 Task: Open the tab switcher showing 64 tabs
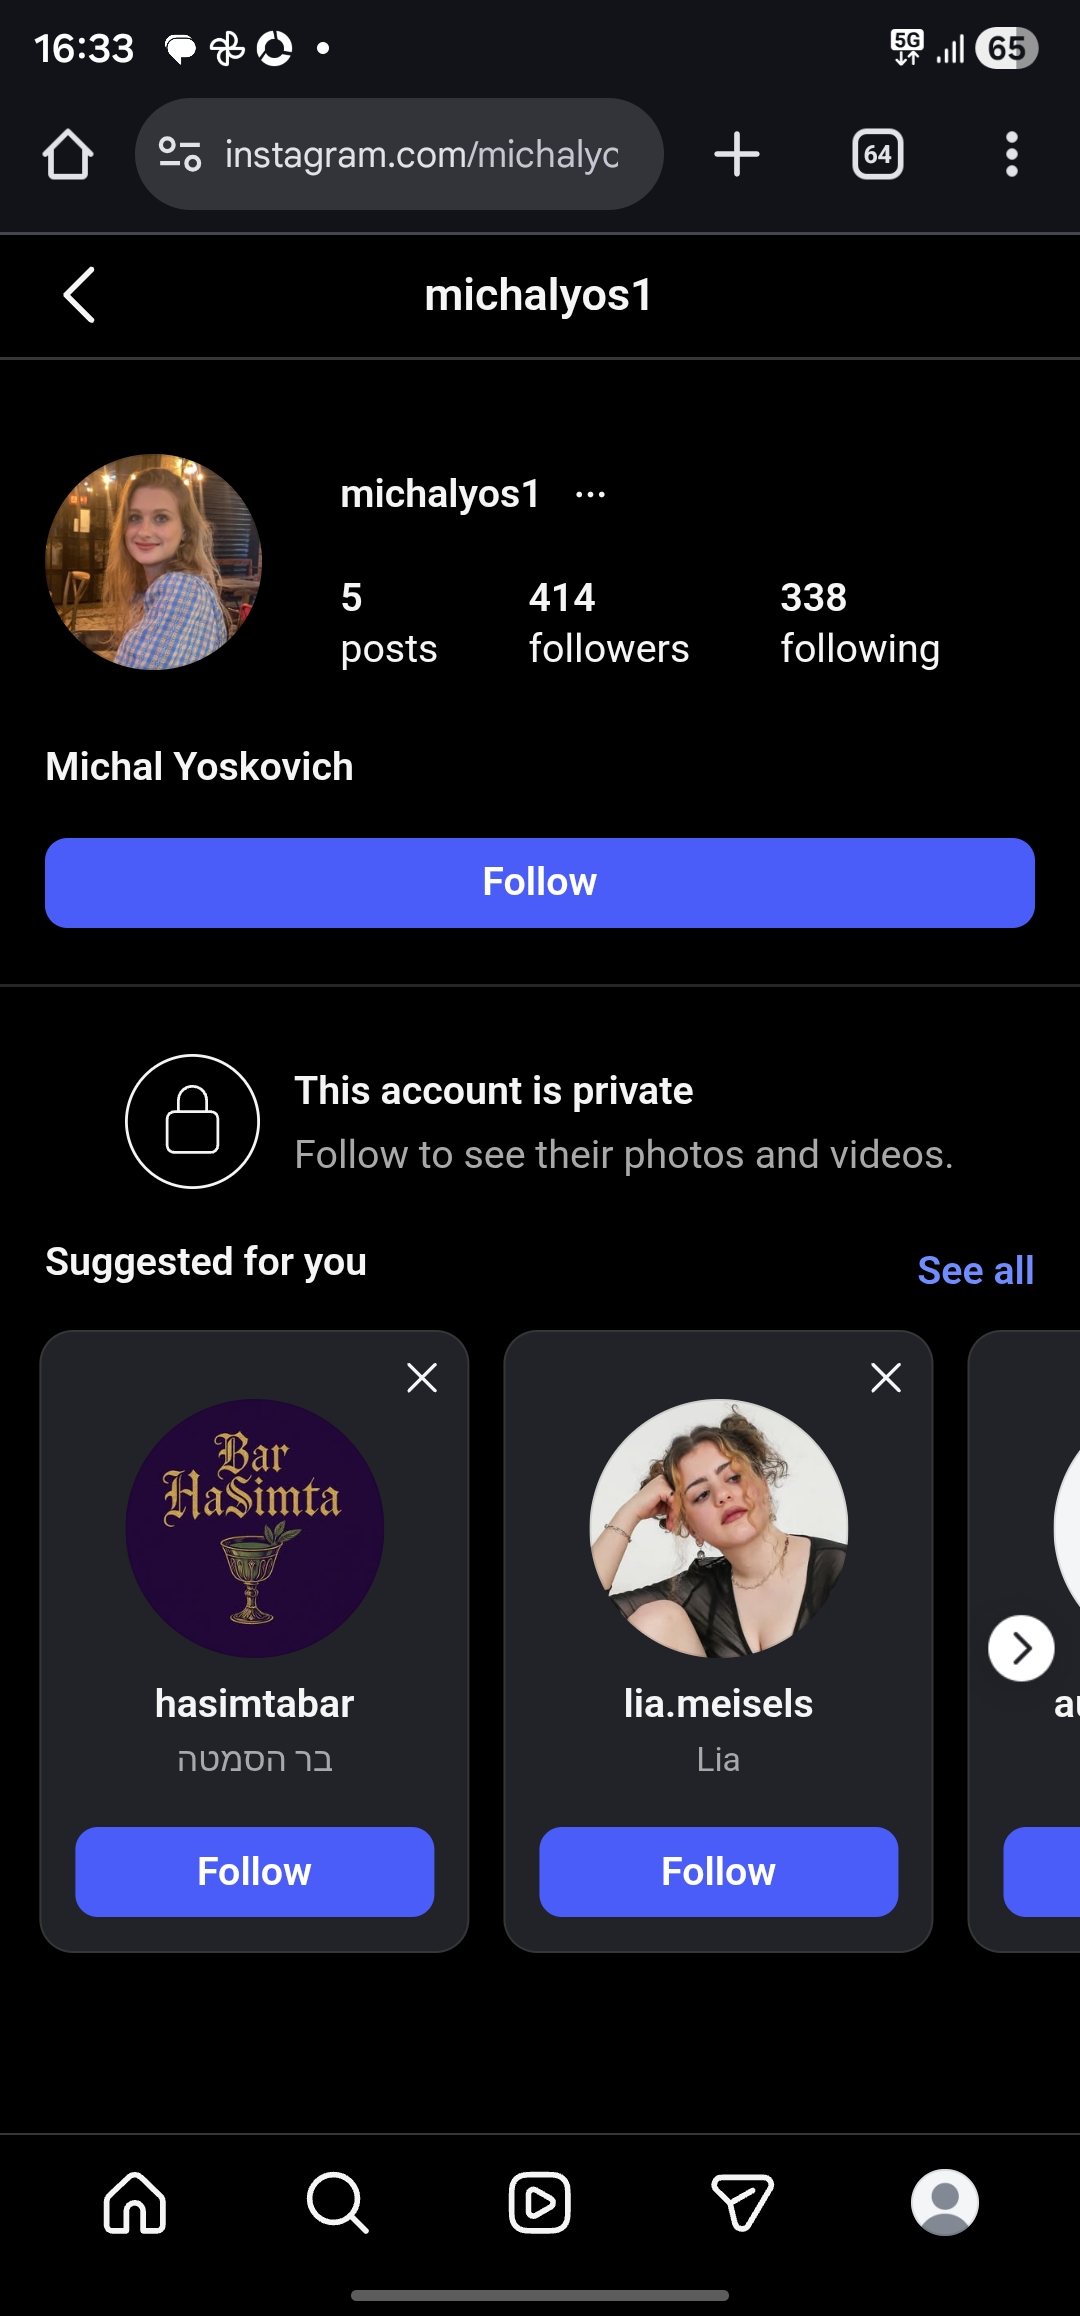(x=877, y=155)
